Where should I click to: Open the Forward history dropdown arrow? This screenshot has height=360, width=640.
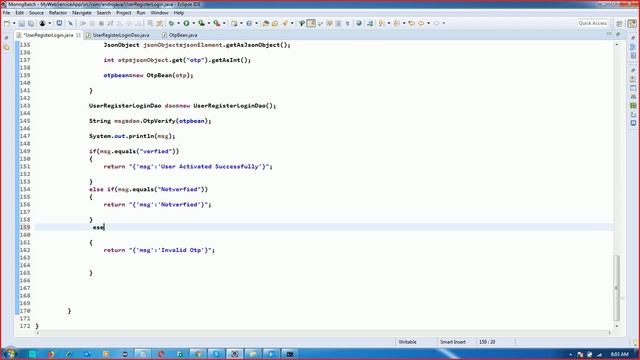pos(444,23)
